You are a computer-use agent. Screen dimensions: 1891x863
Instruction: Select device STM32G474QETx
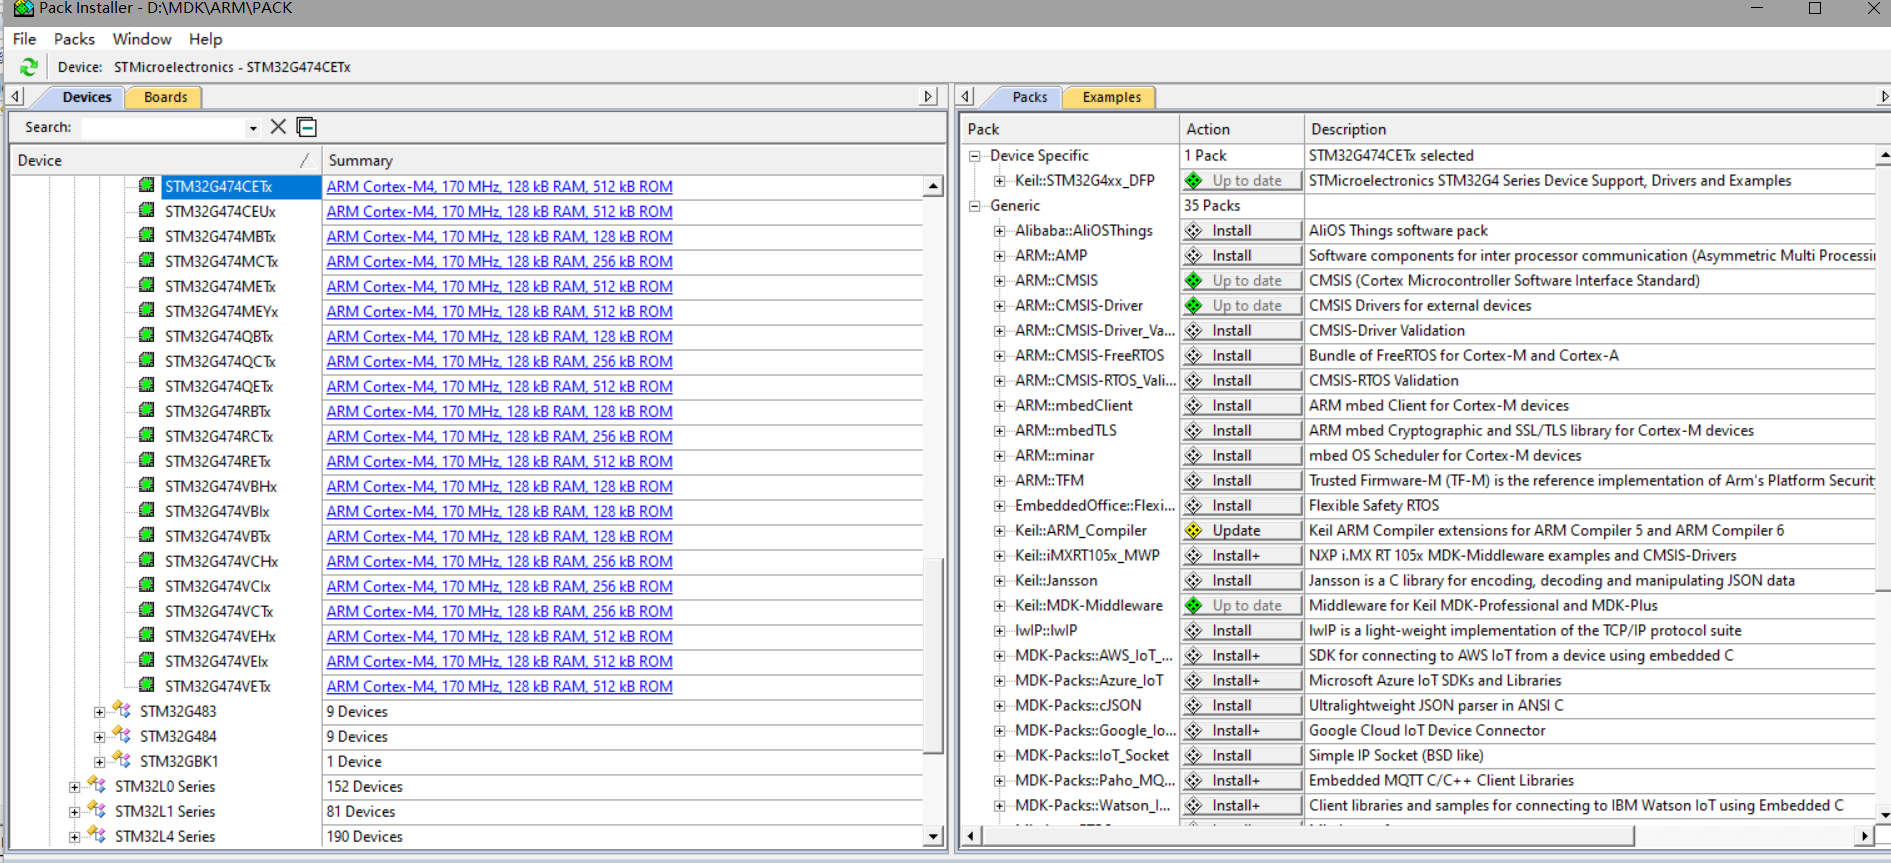(219, 387)
